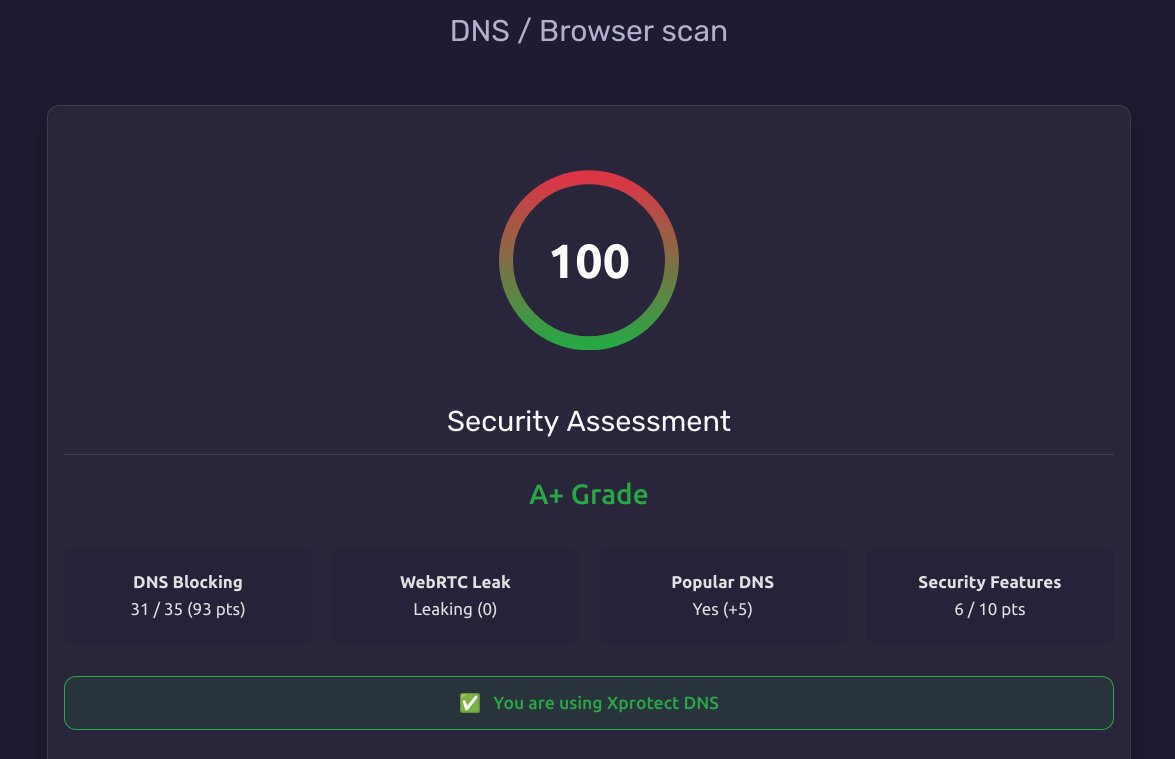The width and height of the screenshot is (1175, 759).
Task: Click the green checkmark icon in the banner
Action: 470,703
